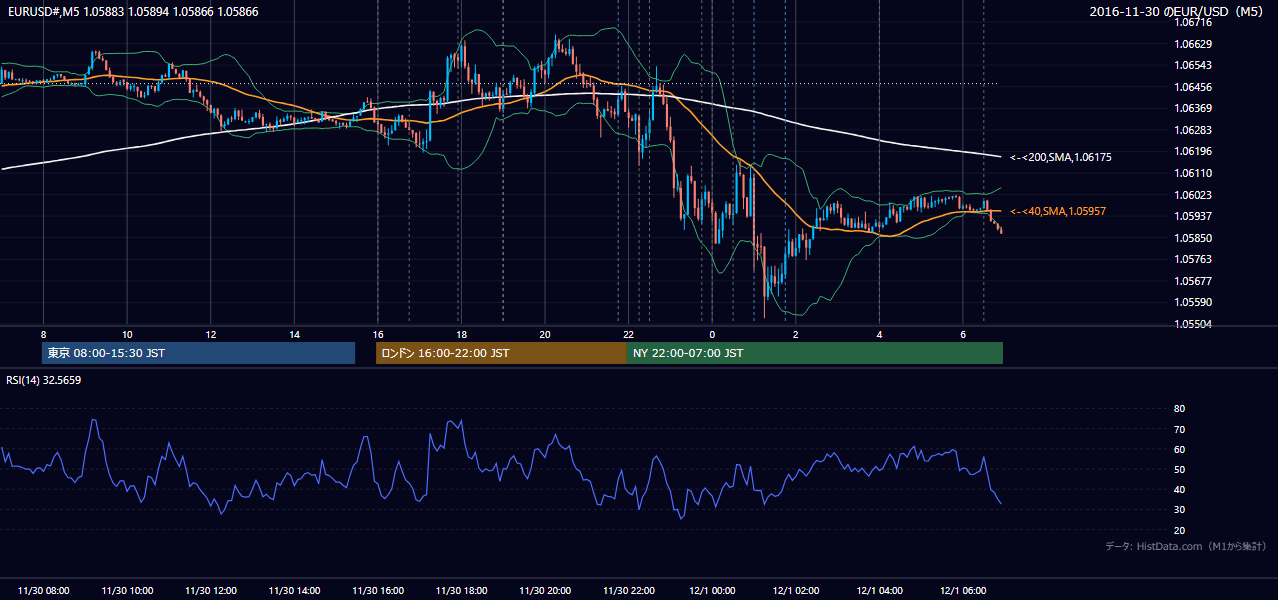Click hour label 22 under the price chart
Image resolution: width=1278 pixels, height=600 pixels.
[628, 334]
